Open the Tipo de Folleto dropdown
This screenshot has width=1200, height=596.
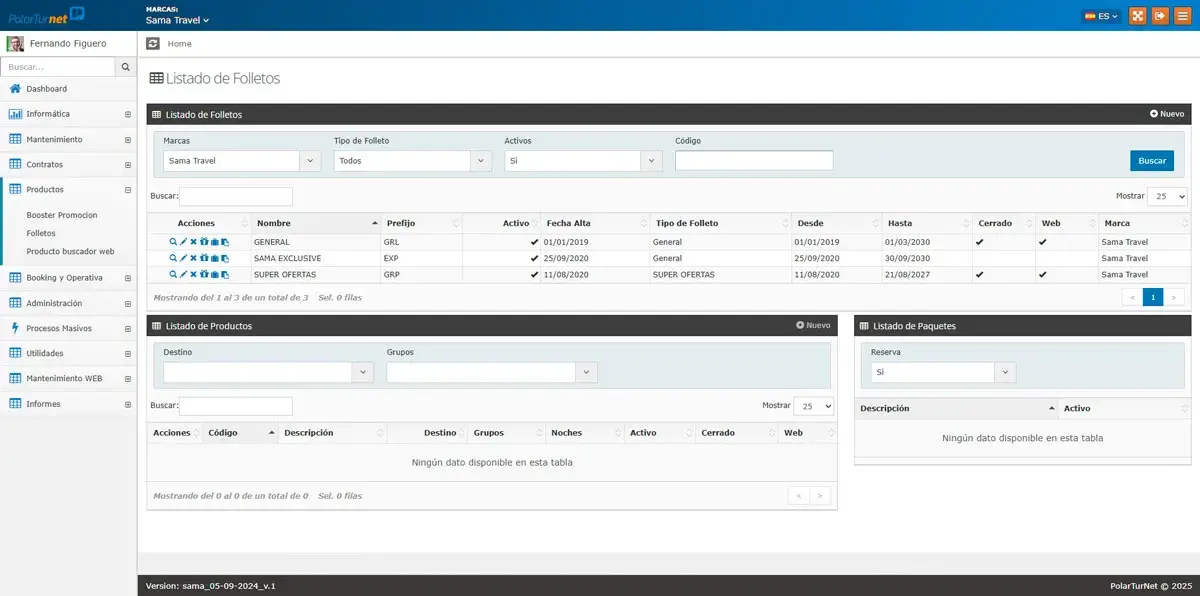click(412, 161)
